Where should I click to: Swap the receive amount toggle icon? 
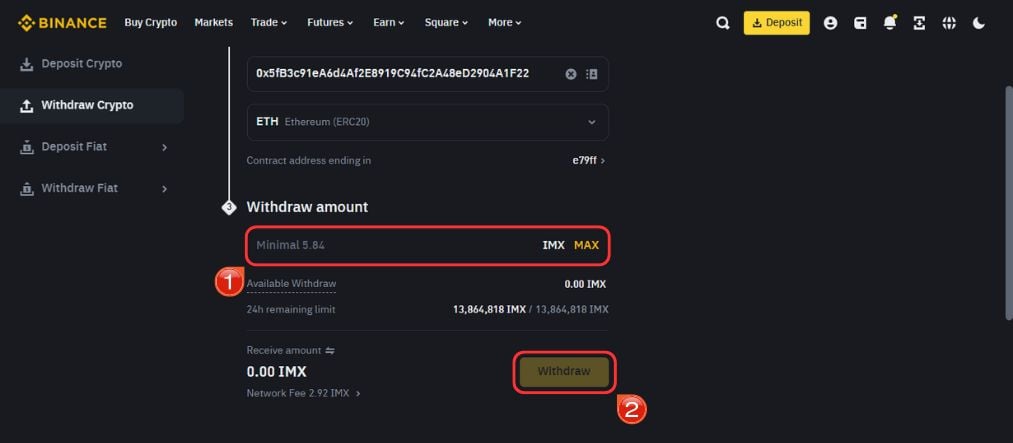pos(330,350)
